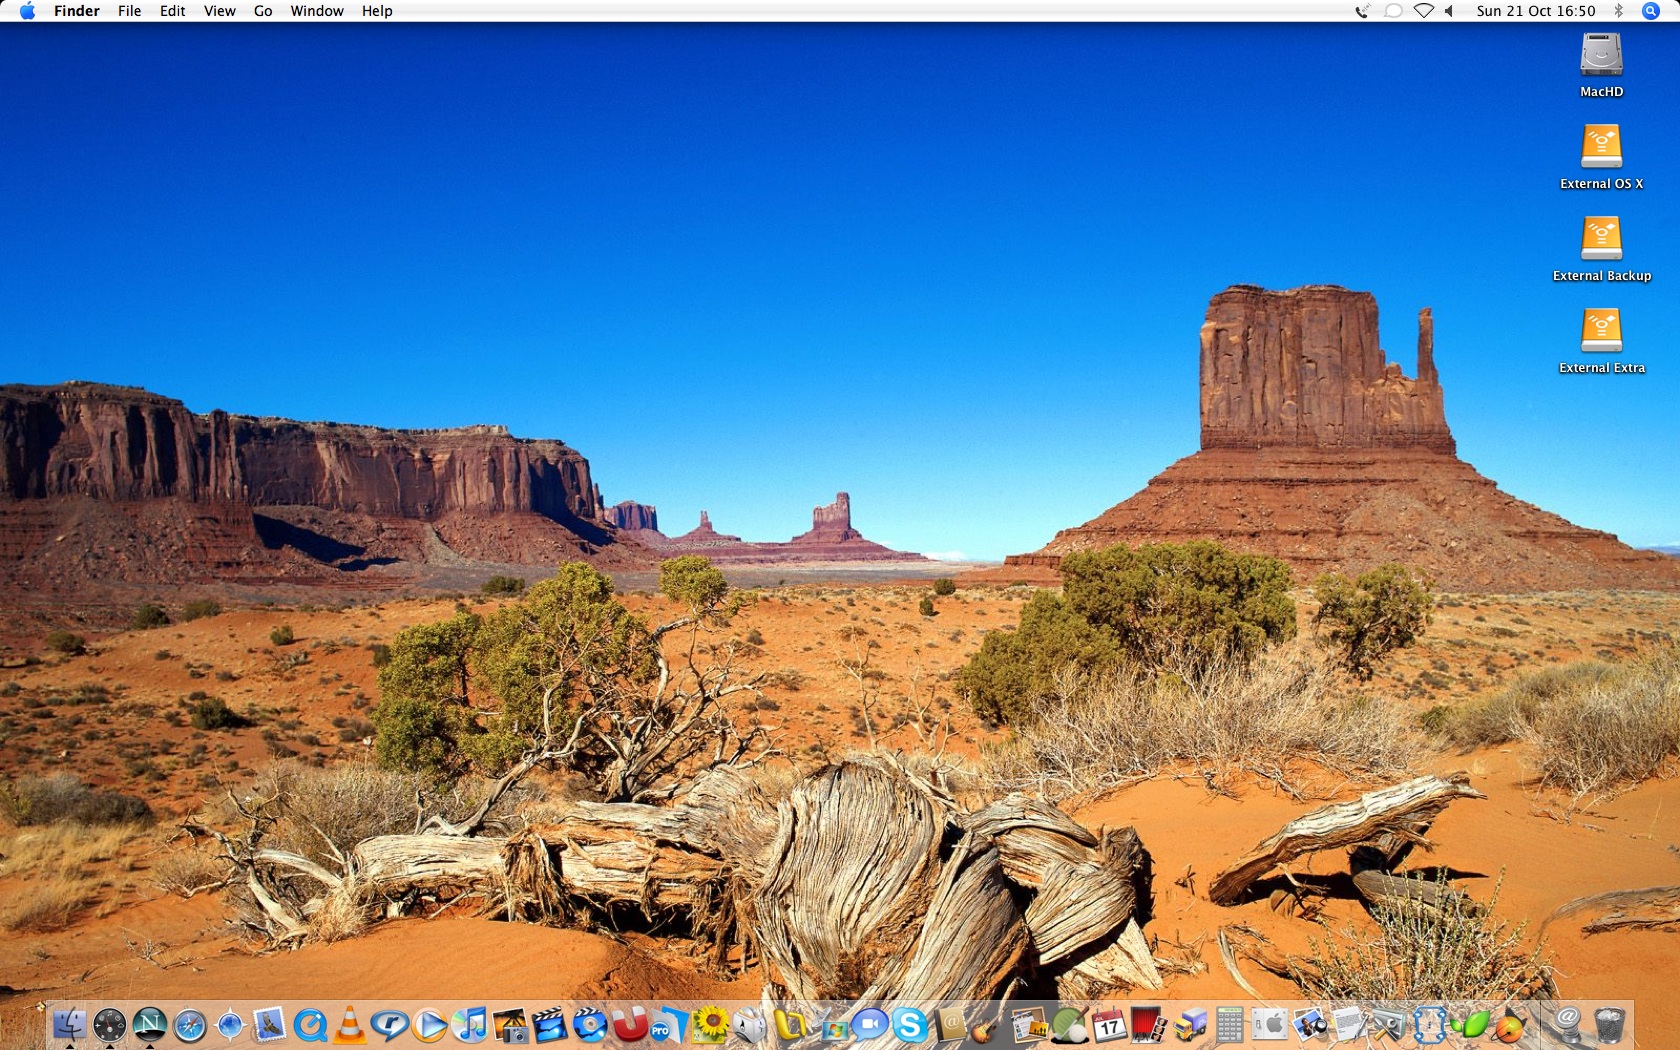Launch Calculator from the Dock
The width and height of the screenshot is (1680, 1050).
coord(1230,1025)
